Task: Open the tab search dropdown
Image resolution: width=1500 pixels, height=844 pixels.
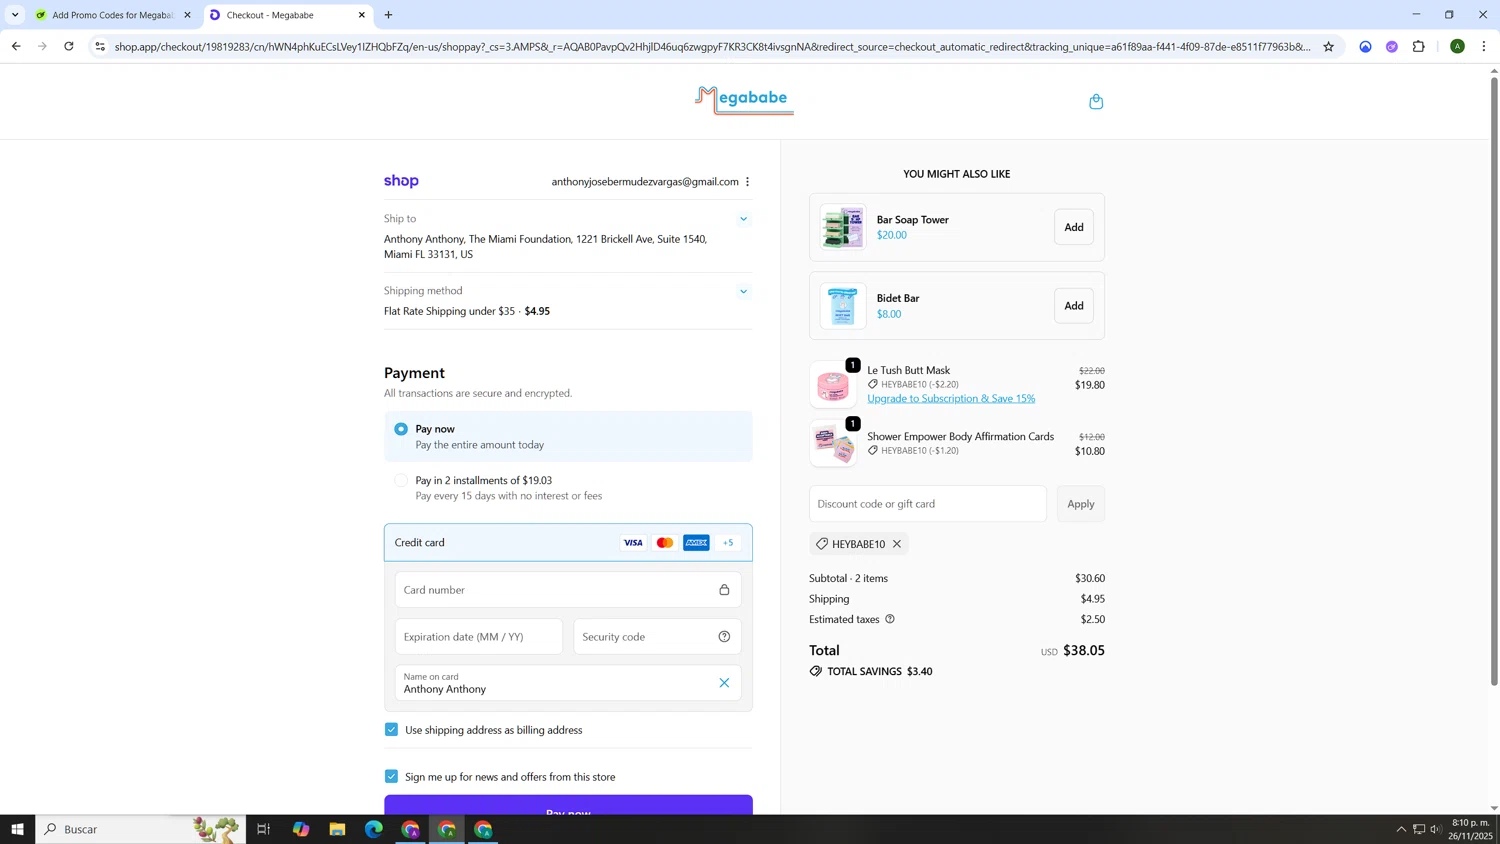Action: click(15, 15)
